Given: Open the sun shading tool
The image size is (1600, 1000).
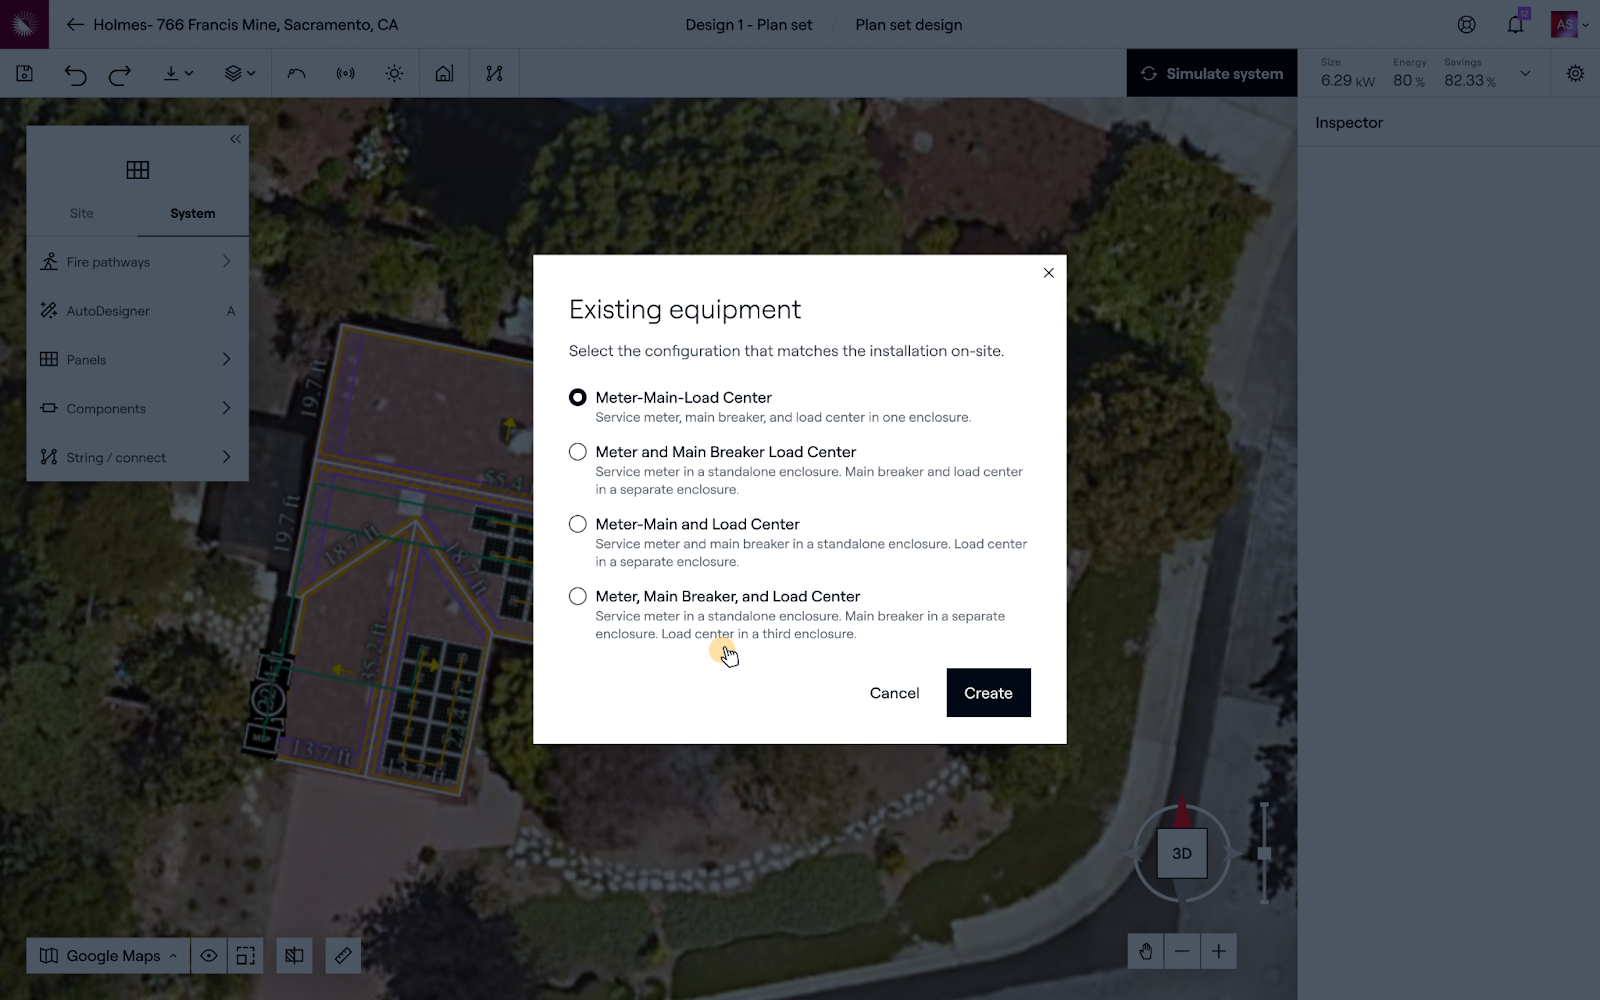Looking at the screenshot, I should click(394, 74).
